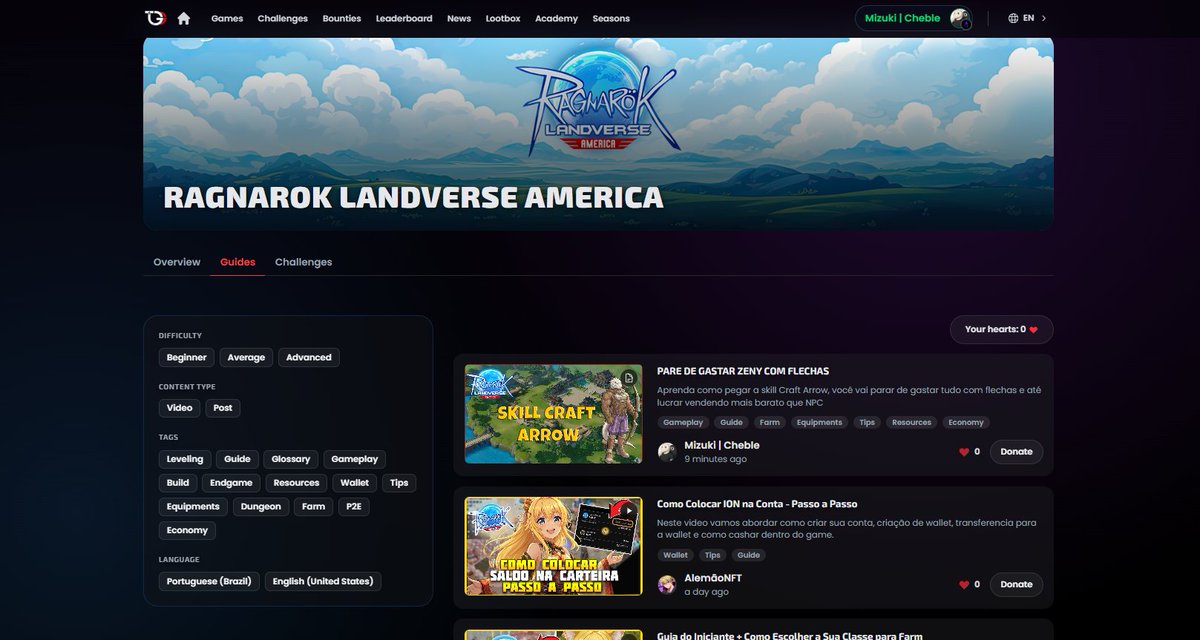Select the Build tag filter

click(x=178, y=482)
